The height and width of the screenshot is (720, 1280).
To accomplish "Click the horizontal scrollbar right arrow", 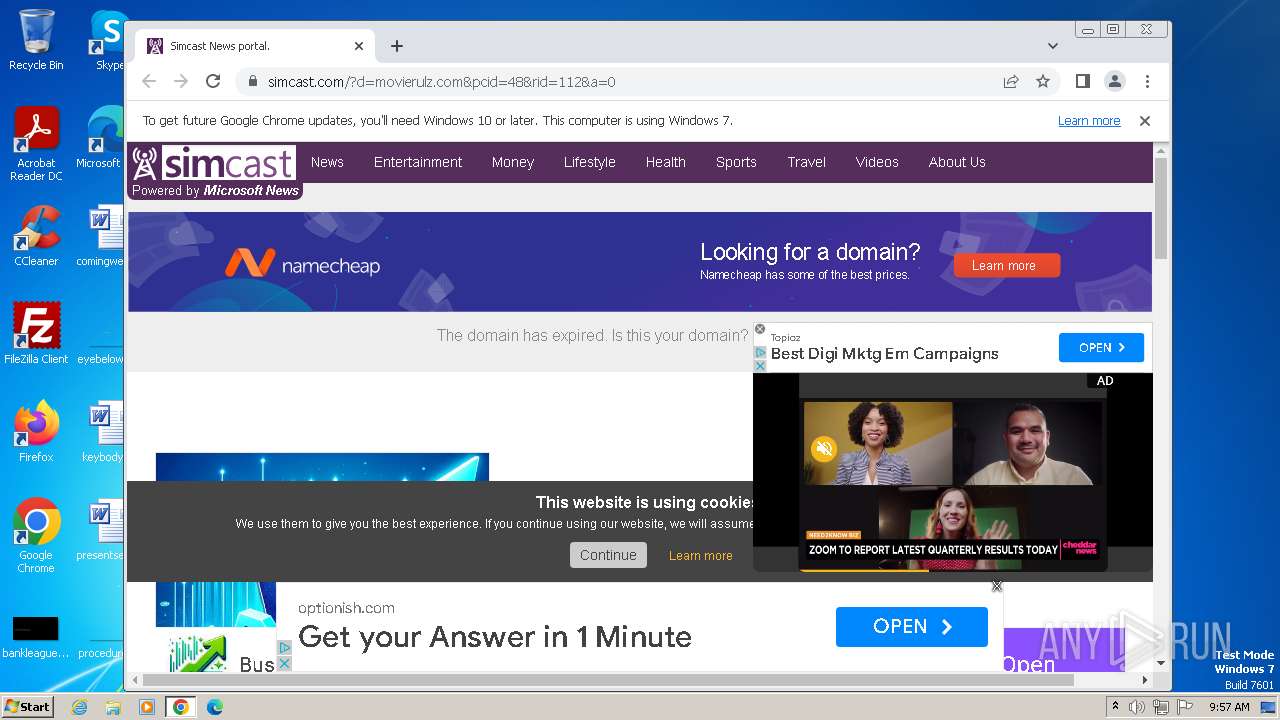I will click(1145, 680).
